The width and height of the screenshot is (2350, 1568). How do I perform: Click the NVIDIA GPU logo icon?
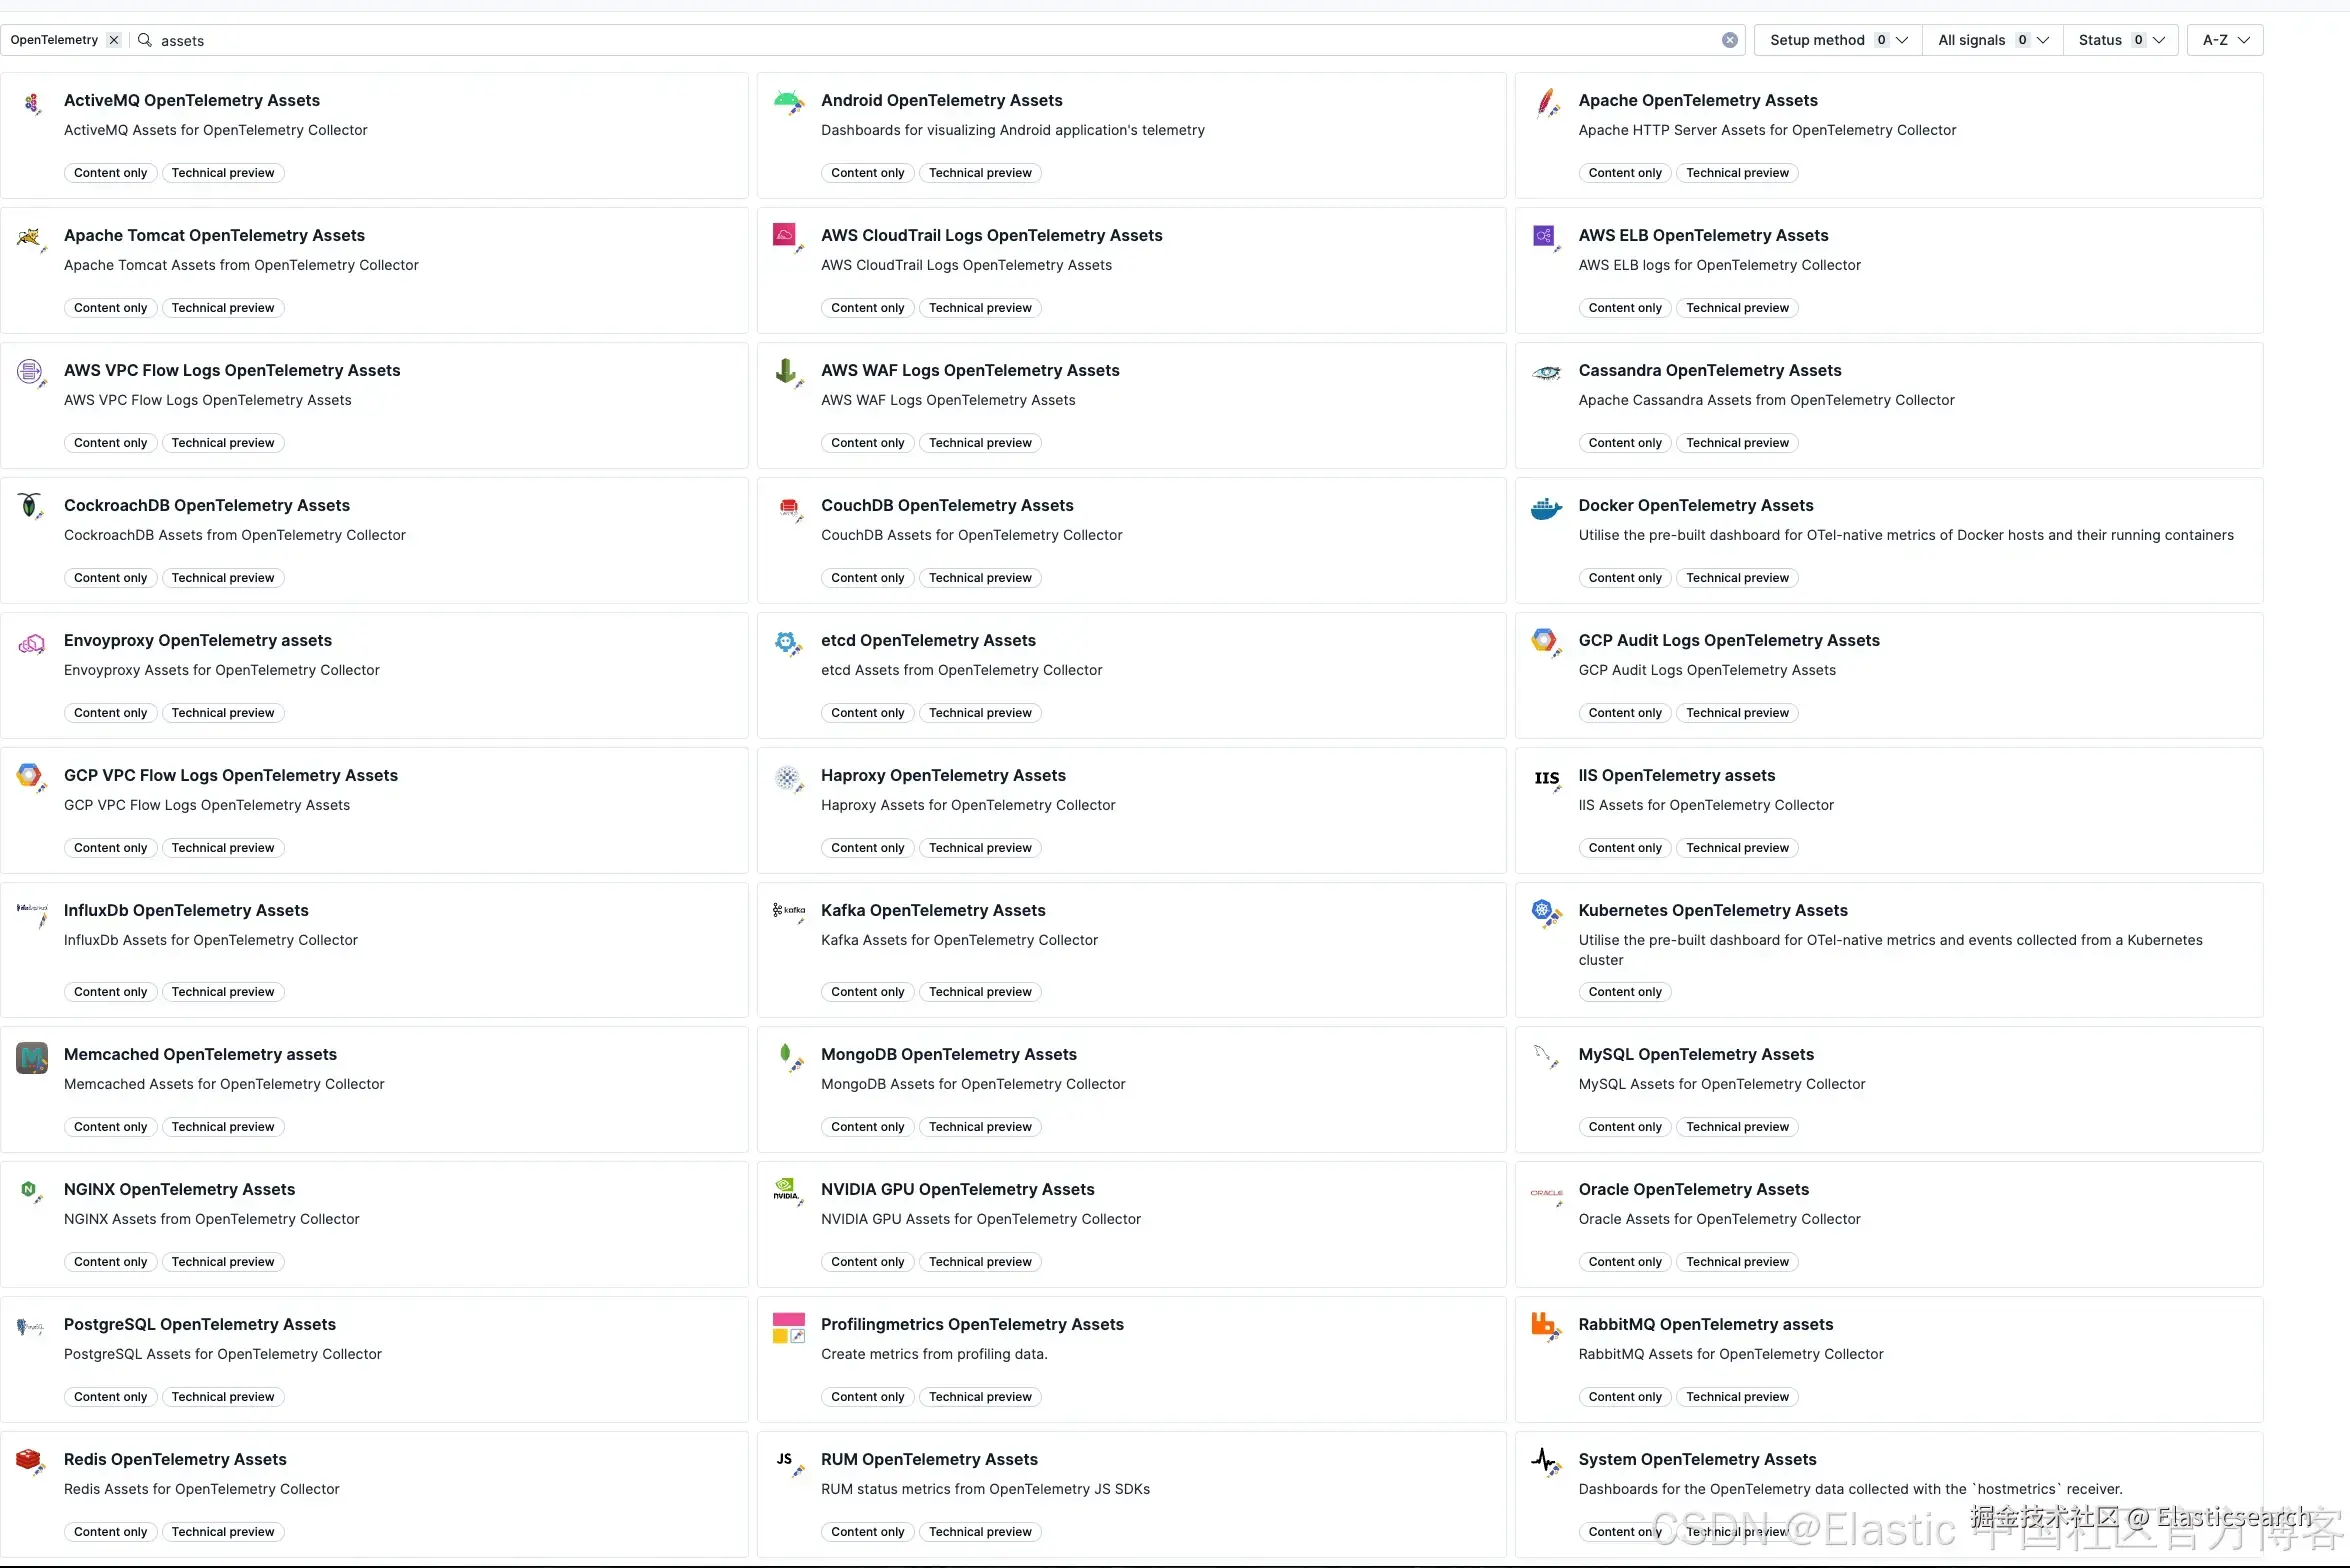pyautogui.click(x=787, y=1190)
